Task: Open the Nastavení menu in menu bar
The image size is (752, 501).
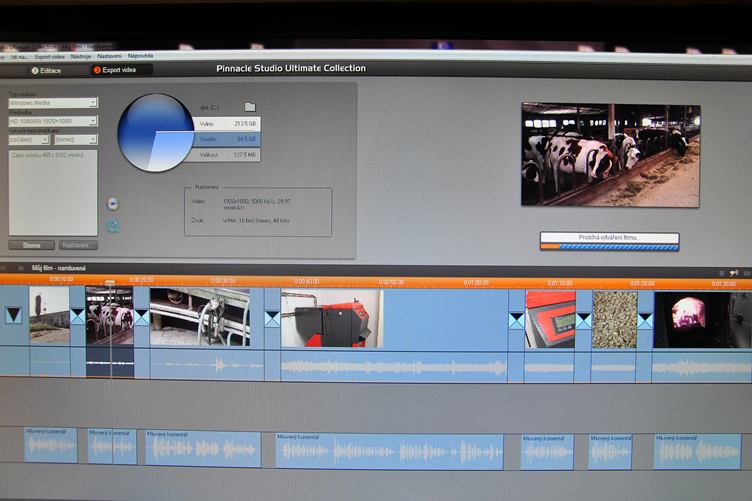Action: (x=109, y=56)
